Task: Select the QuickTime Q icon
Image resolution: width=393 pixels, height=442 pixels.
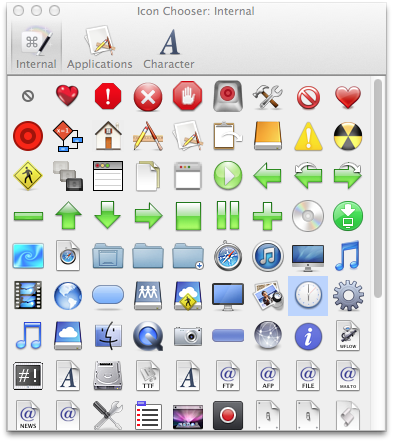Action: [148, 336]
